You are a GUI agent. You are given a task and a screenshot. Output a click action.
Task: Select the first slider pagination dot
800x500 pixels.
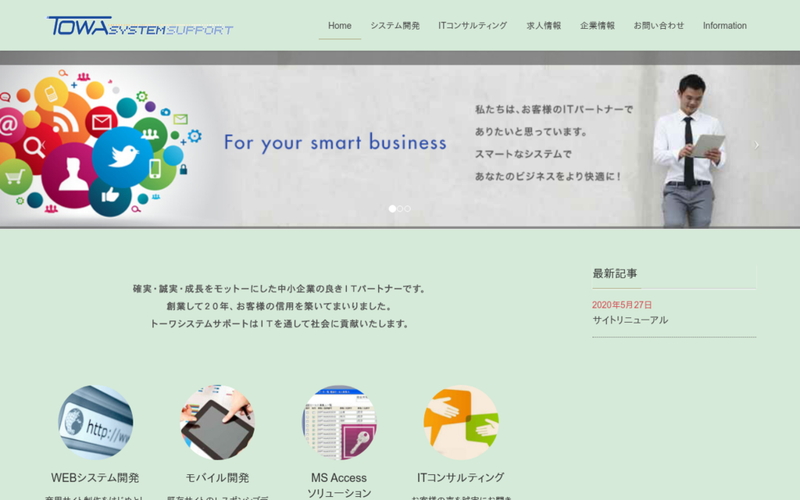(x=392, y=209)
